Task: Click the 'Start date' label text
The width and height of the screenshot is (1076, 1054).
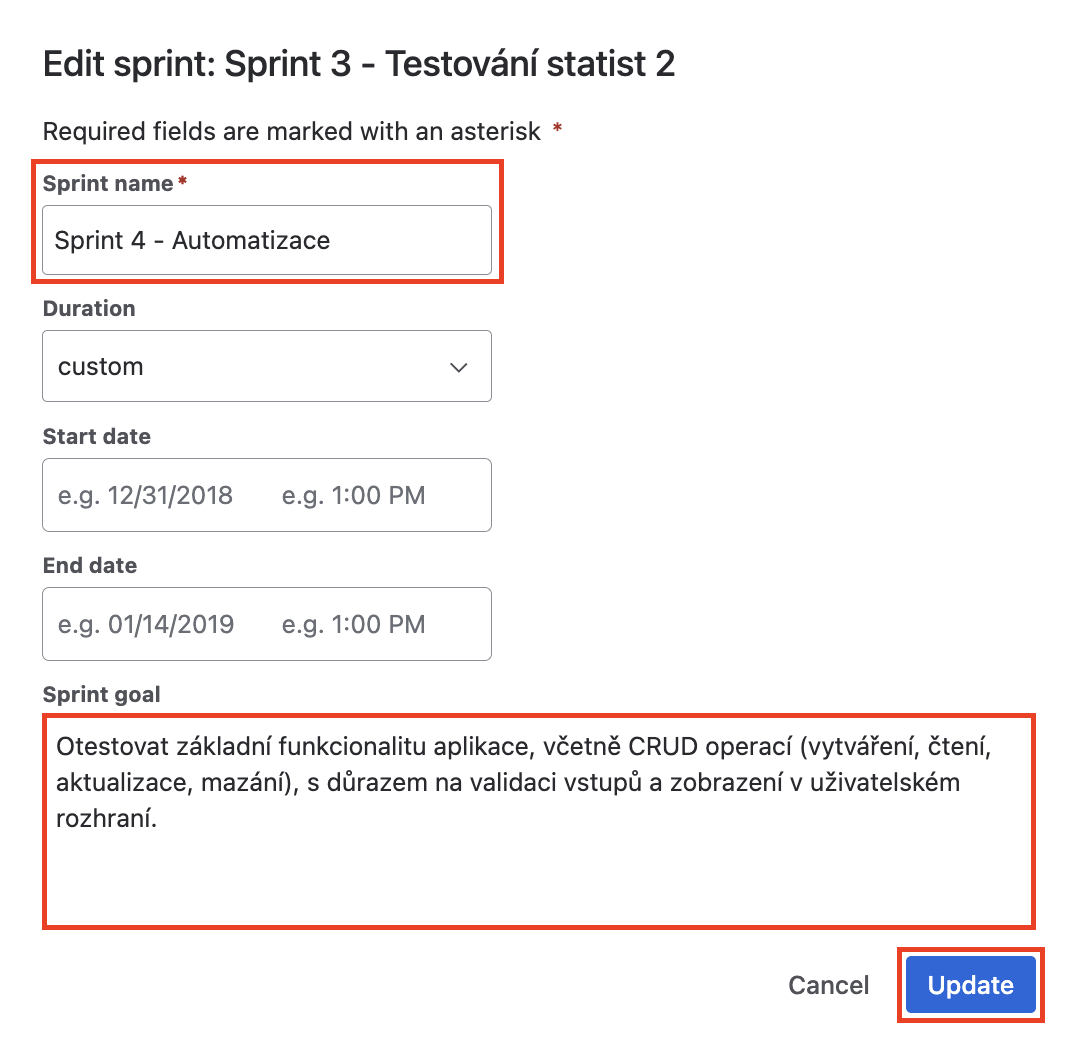Action: [97, 436]
